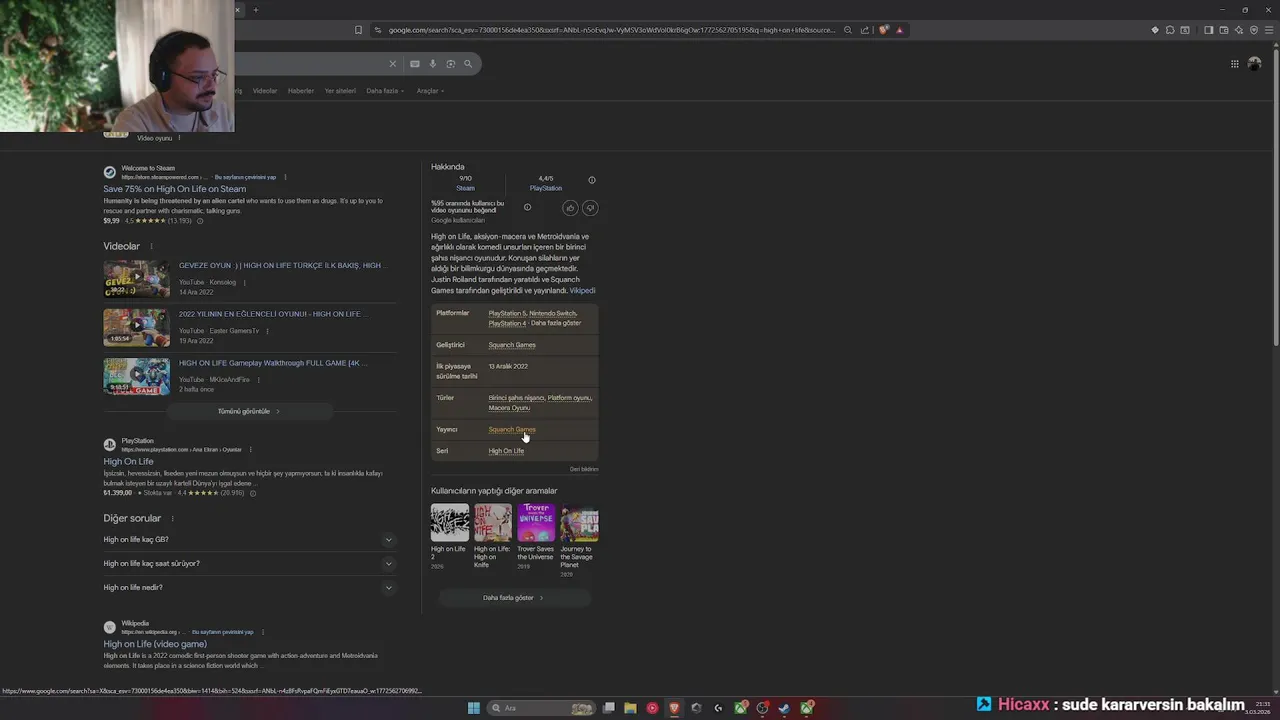The width and height of the screenshot is (1280, 720).
Task: Open Brave Leo AI icon
Action: (1238, 30)
